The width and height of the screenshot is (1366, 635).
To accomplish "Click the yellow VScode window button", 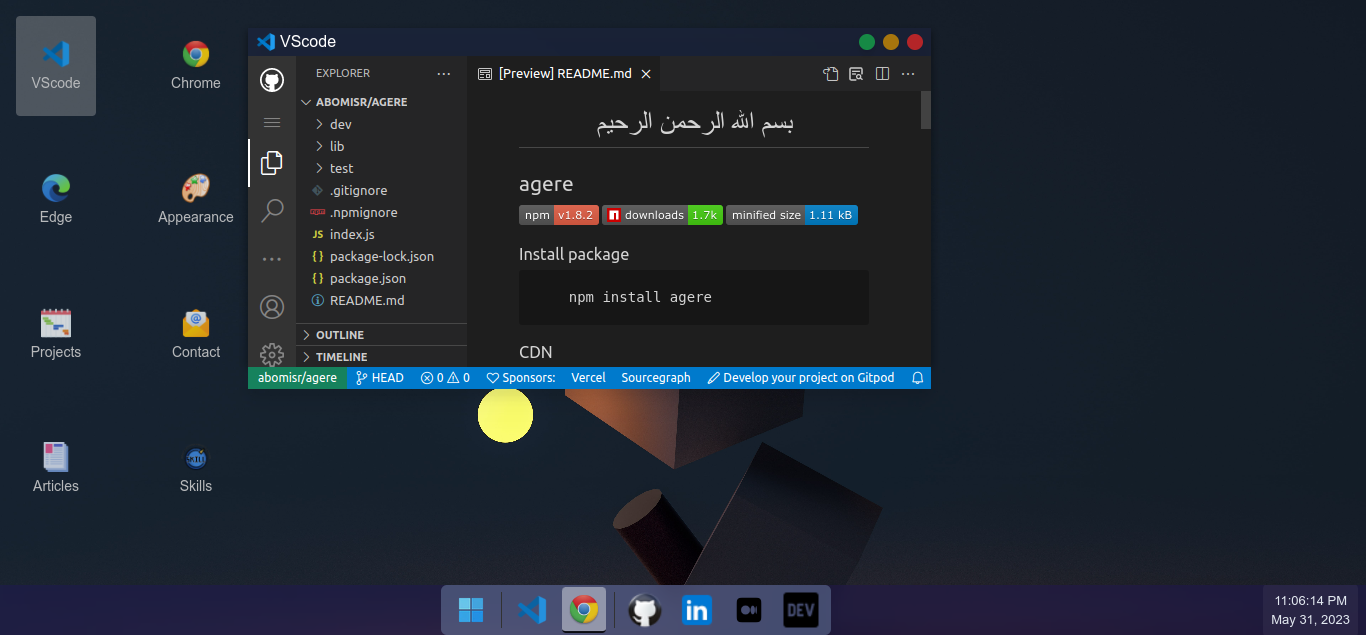I will pyautogui.click(x=891, y=42).
